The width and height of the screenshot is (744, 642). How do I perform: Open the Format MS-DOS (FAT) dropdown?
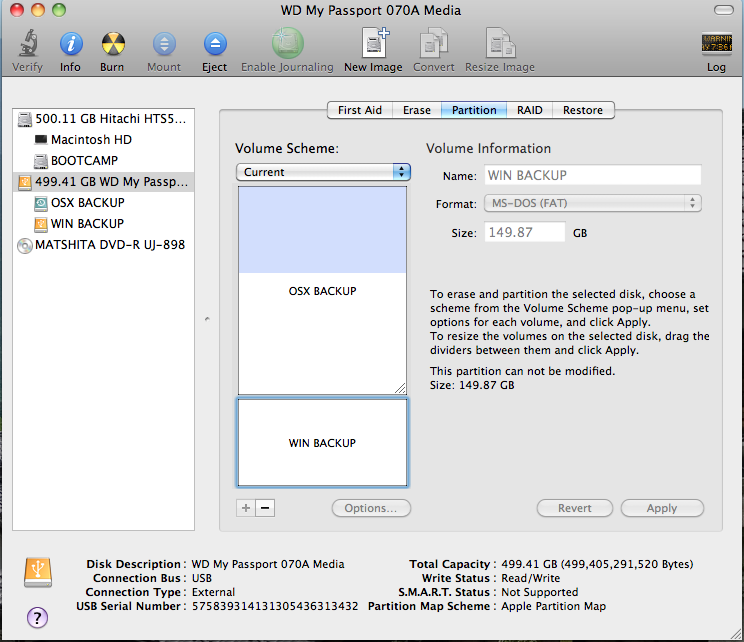pos(593,203)
